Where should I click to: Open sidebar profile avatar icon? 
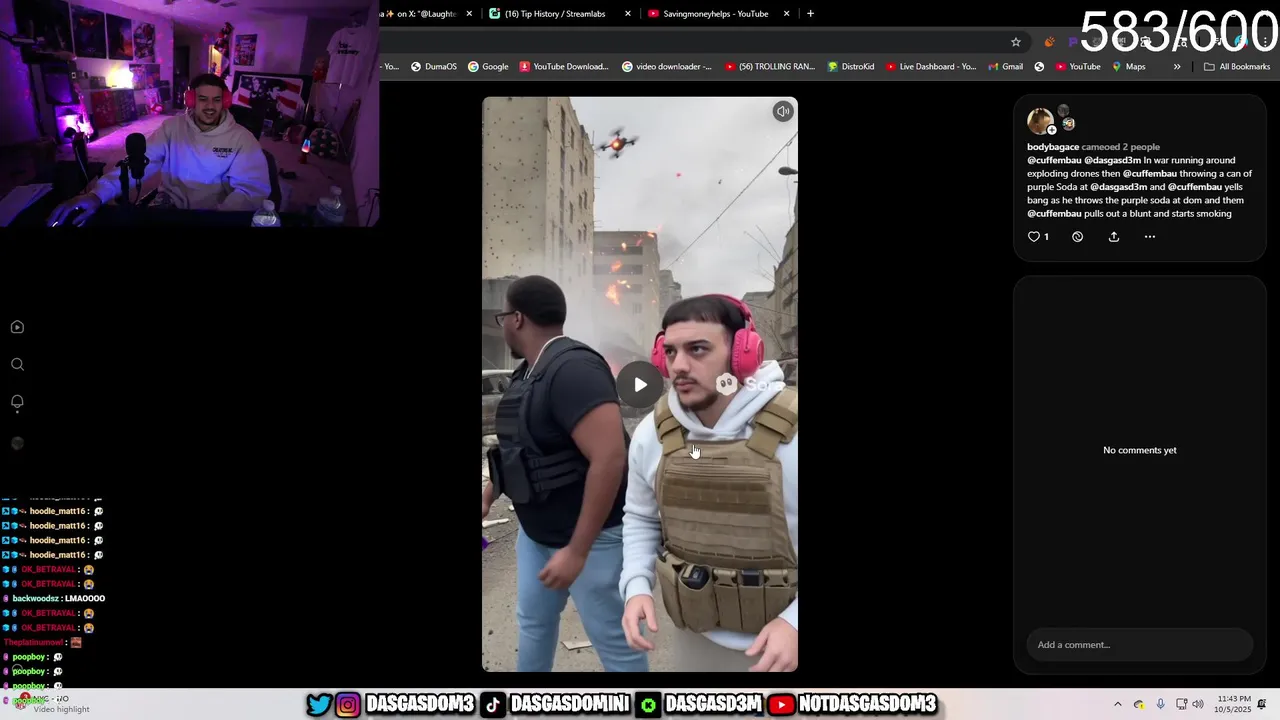(x=17, y=443)
